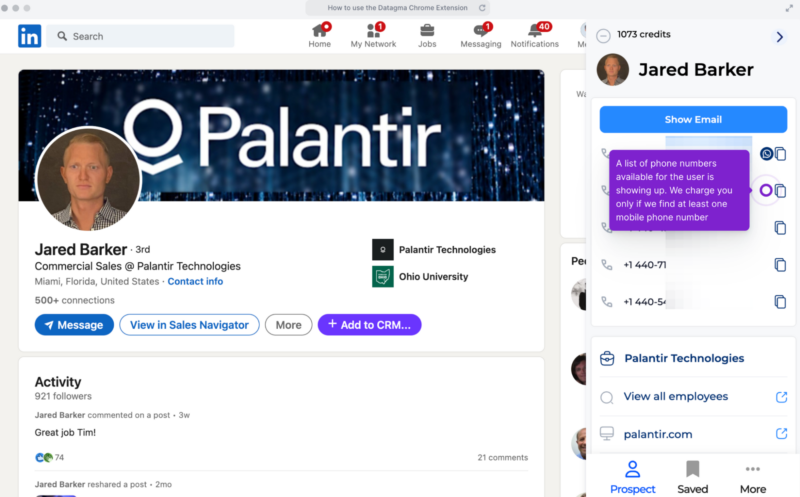Click the Ohio University logo icon
The image size is (800, 497).
[x=383, y=277]
